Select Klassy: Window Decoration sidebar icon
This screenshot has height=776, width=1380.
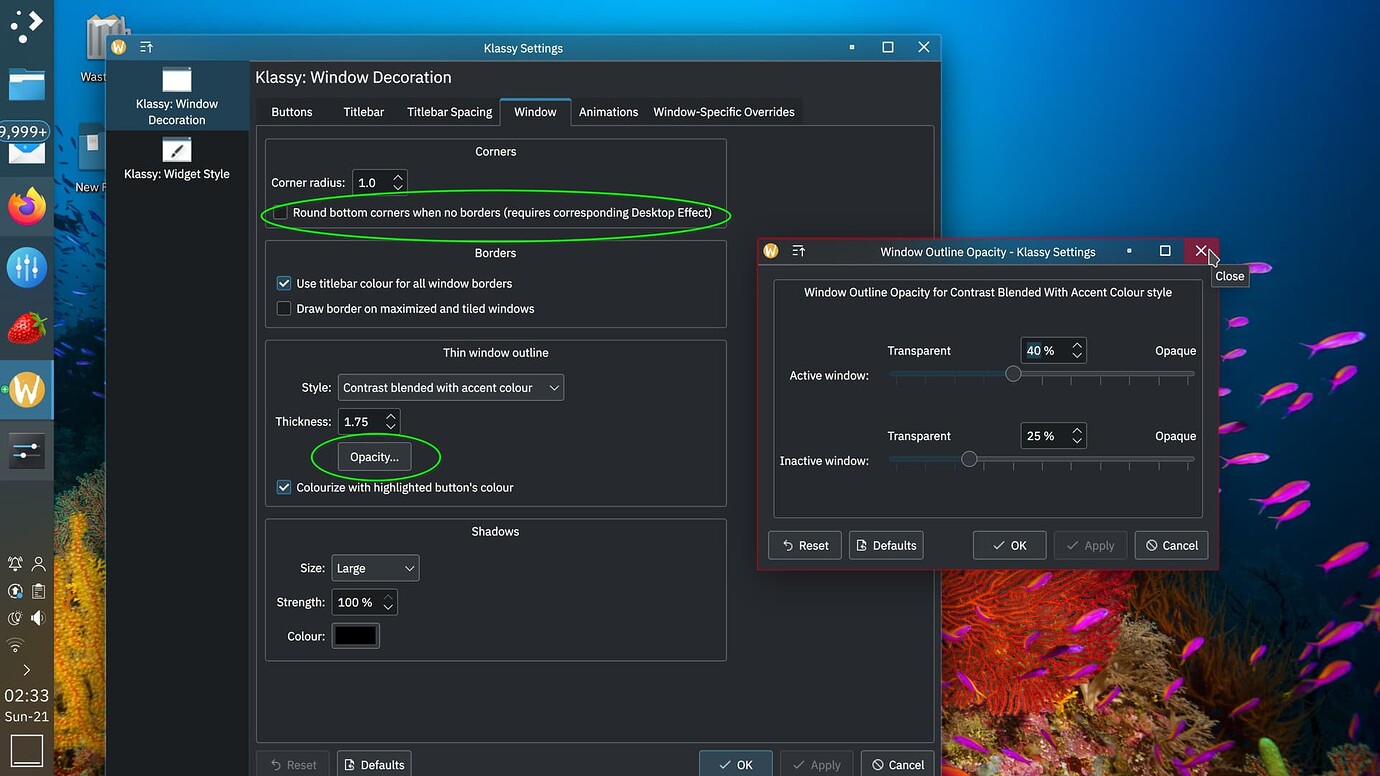176,80
